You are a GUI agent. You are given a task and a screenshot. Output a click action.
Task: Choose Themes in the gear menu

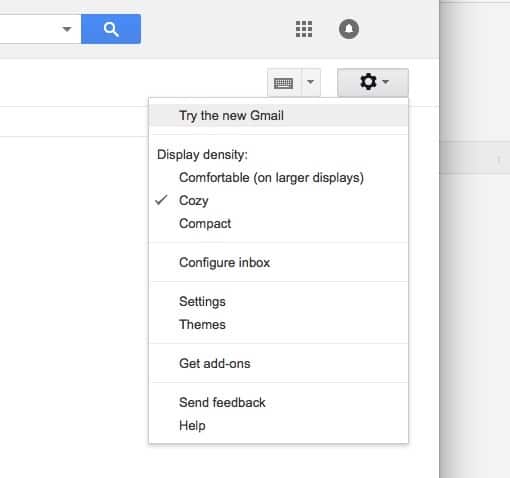[x=279, y=325]
